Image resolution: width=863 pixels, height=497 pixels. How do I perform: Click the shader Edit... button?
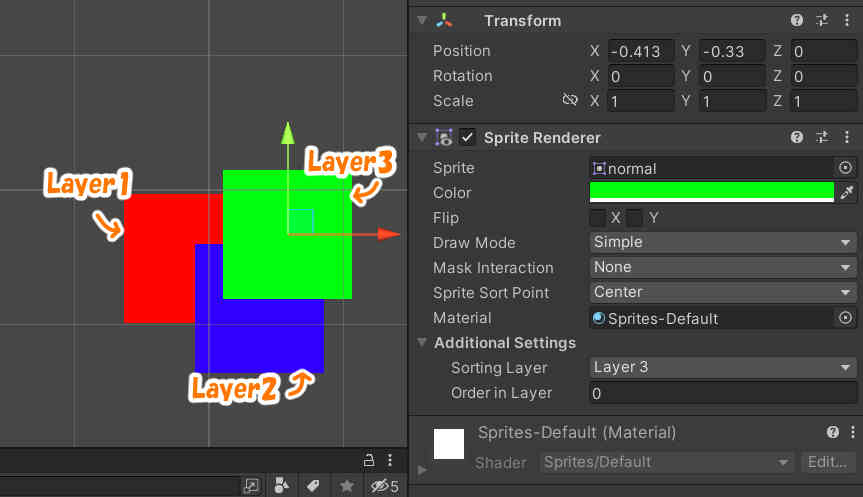coord(828,462)
